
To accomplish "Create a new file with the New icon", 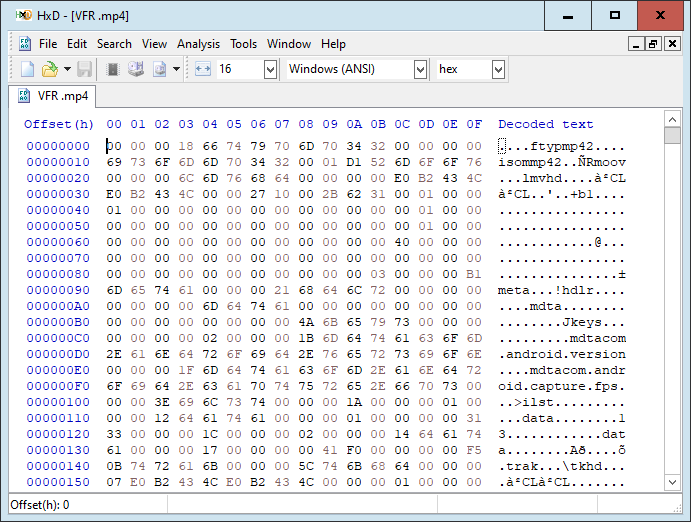I will point(27,69).
